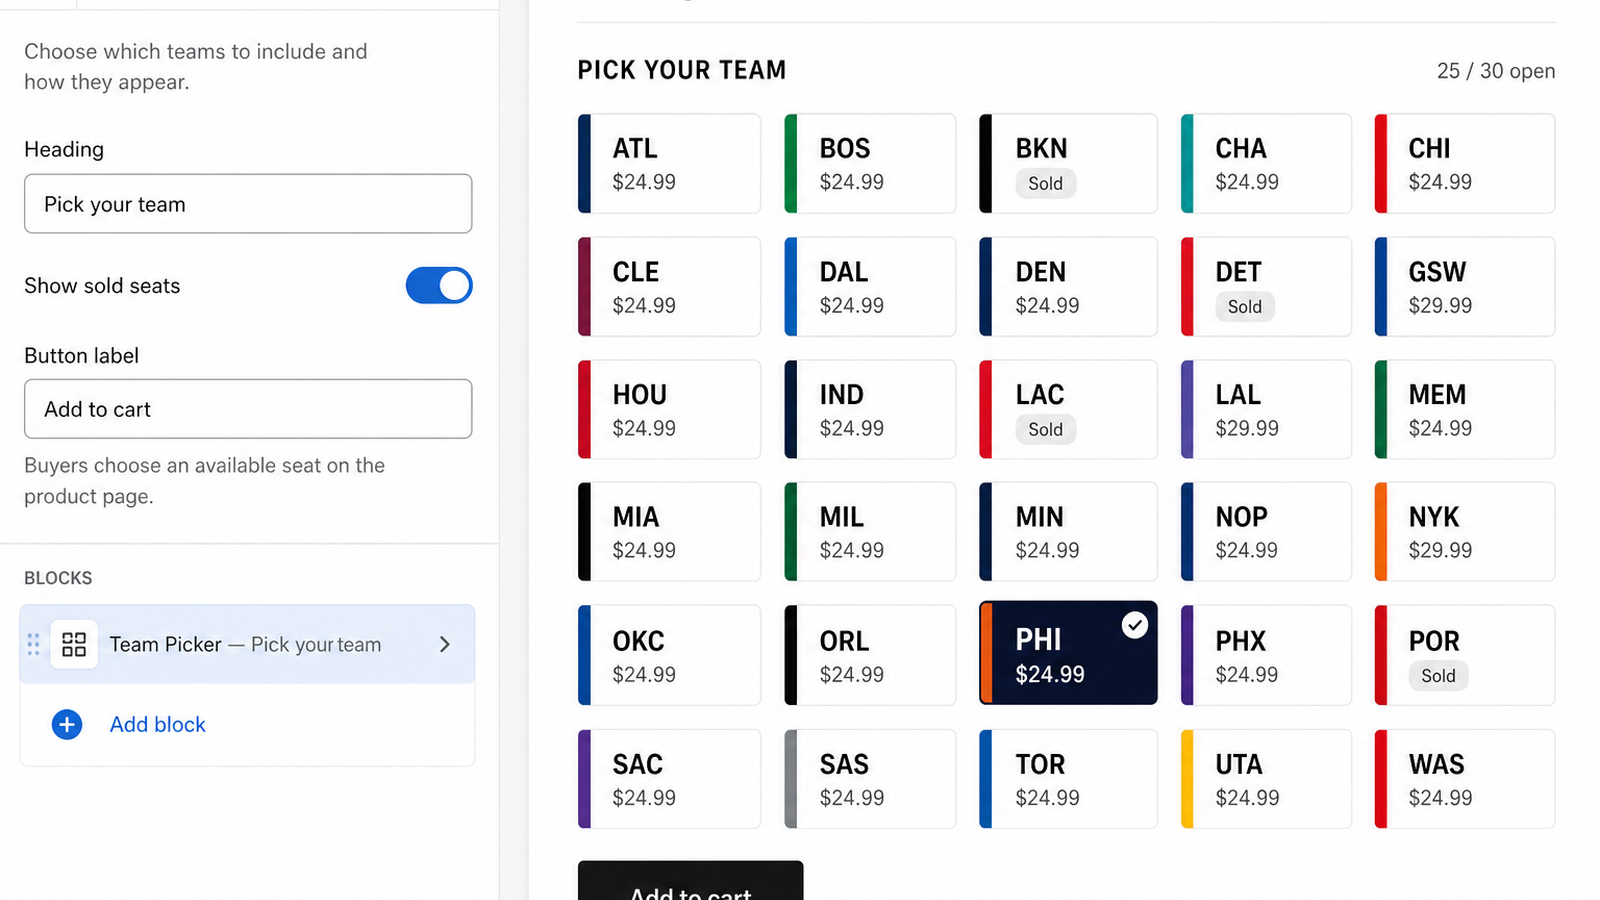The image size is (1600, 900).
Task: Click the Team Picker grid icon
Action: click(x=74, y=644)
